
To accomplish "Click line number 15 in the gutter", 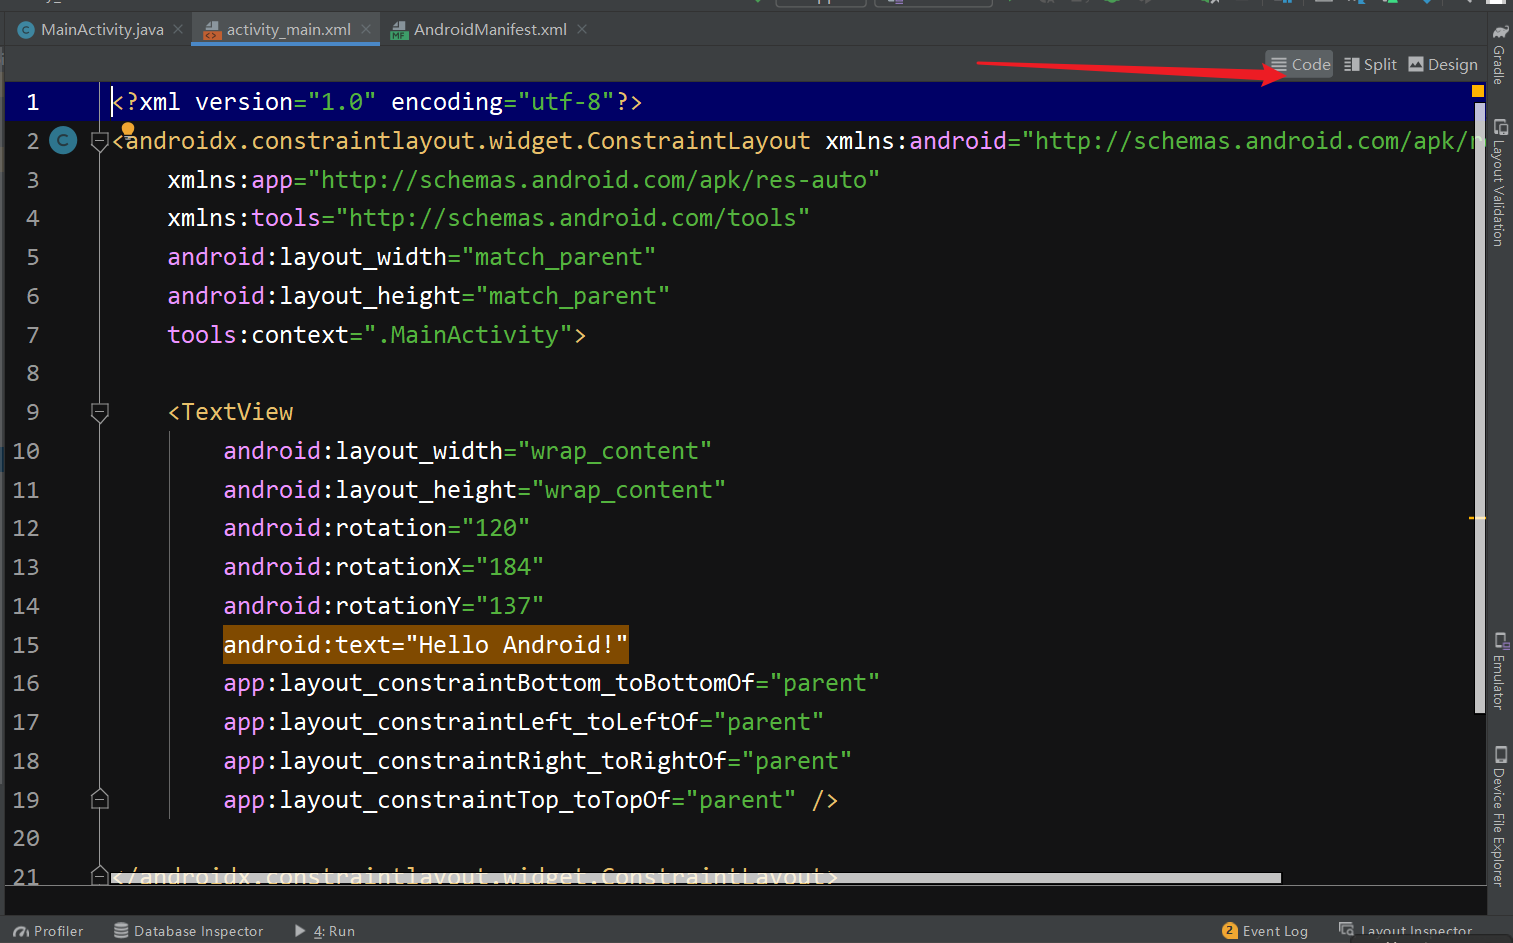I will pyautogui.click(x=26, y=645).
